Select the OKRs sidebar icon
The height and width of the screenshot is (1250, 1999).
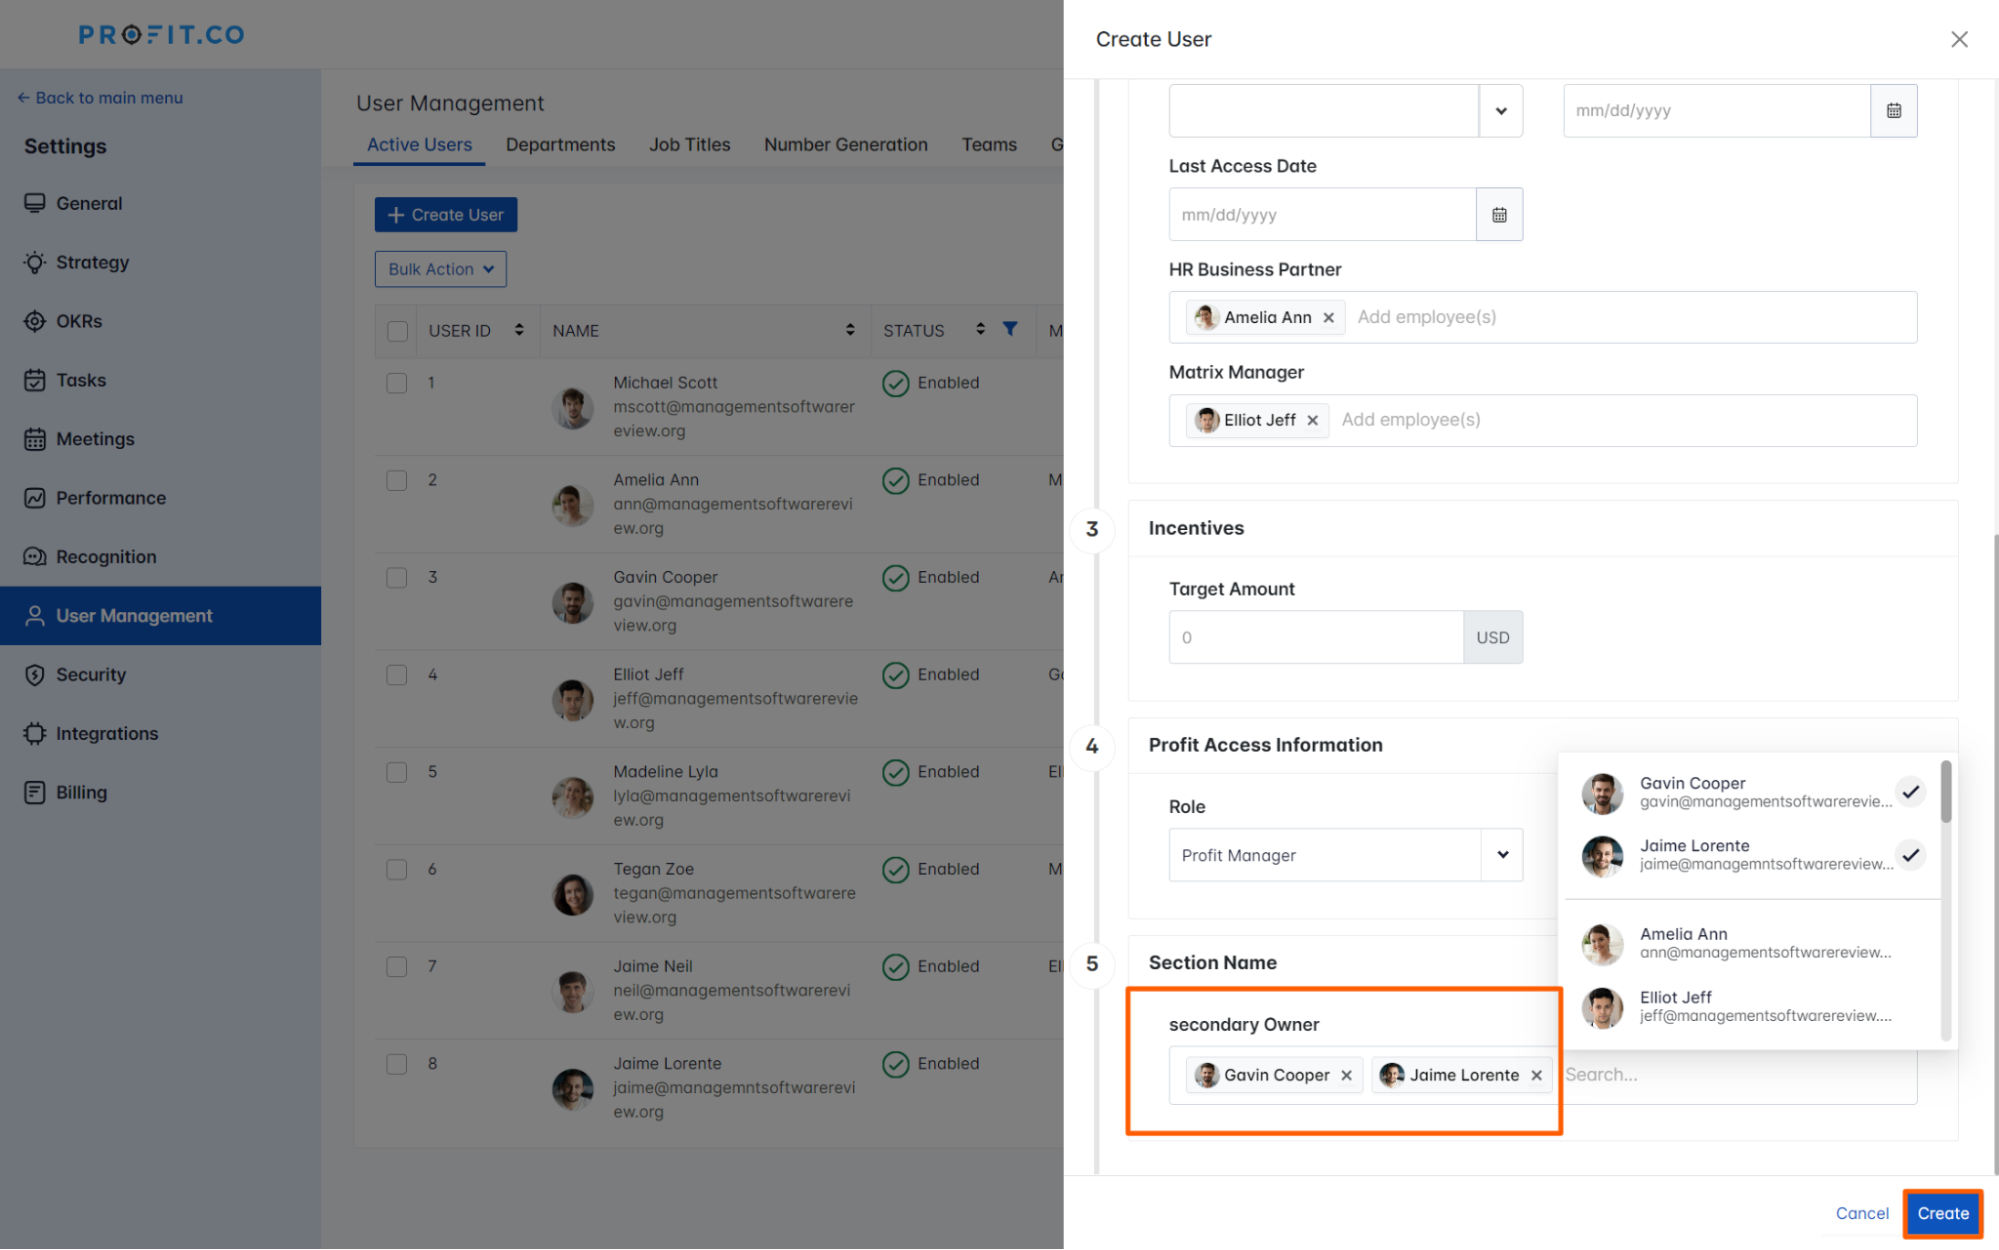[34, 321]
